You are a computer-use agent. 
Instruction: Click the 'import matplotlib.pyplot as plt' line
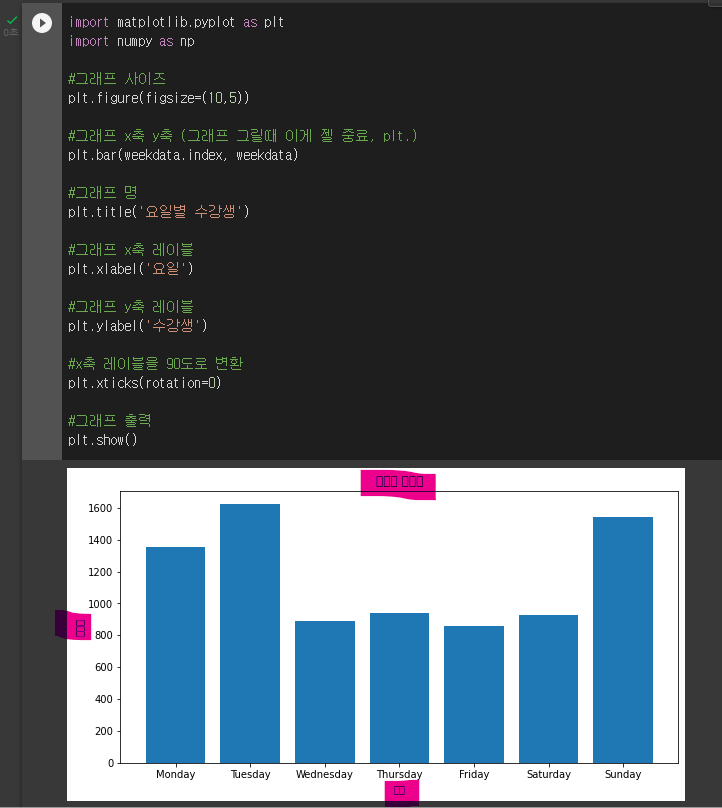pyautogui.click(x=176, y=22)
